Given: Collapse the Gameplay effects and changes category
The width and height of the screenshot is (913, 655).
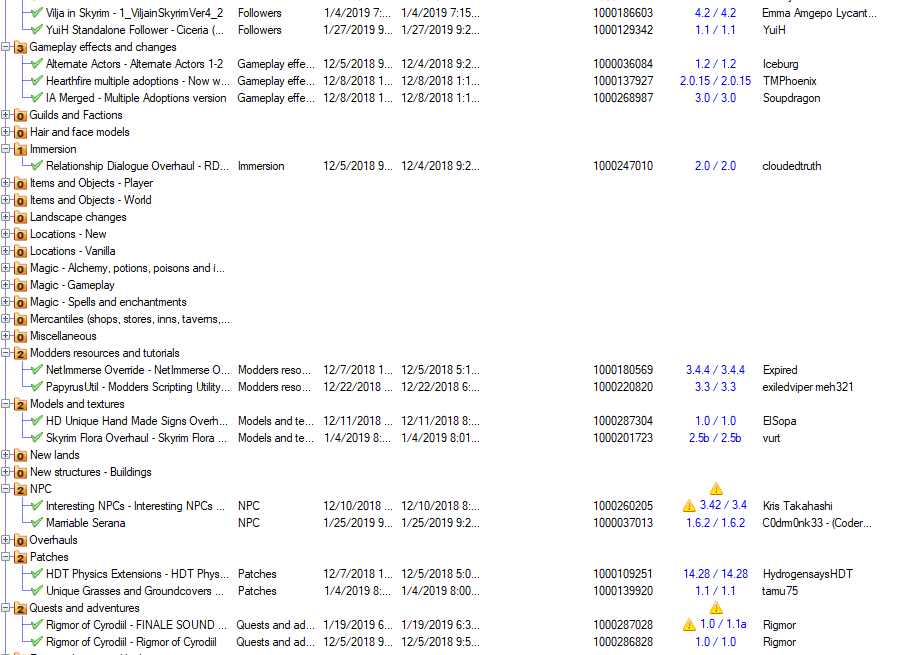Looking at the screenshot, I should click(x=5, y=47).
